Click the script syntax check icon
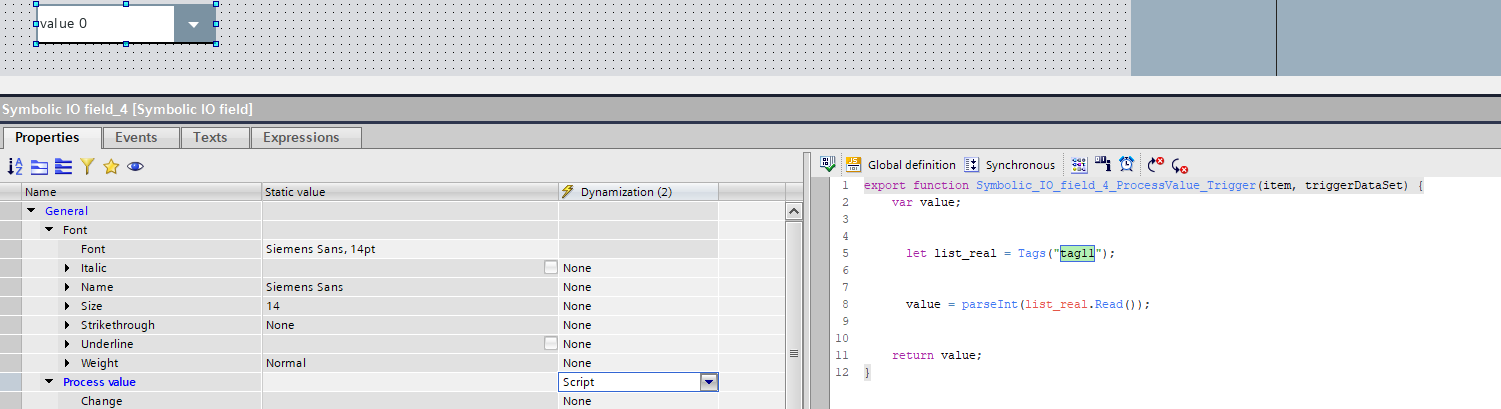The image size is (1501, 409). click(828, 165)
